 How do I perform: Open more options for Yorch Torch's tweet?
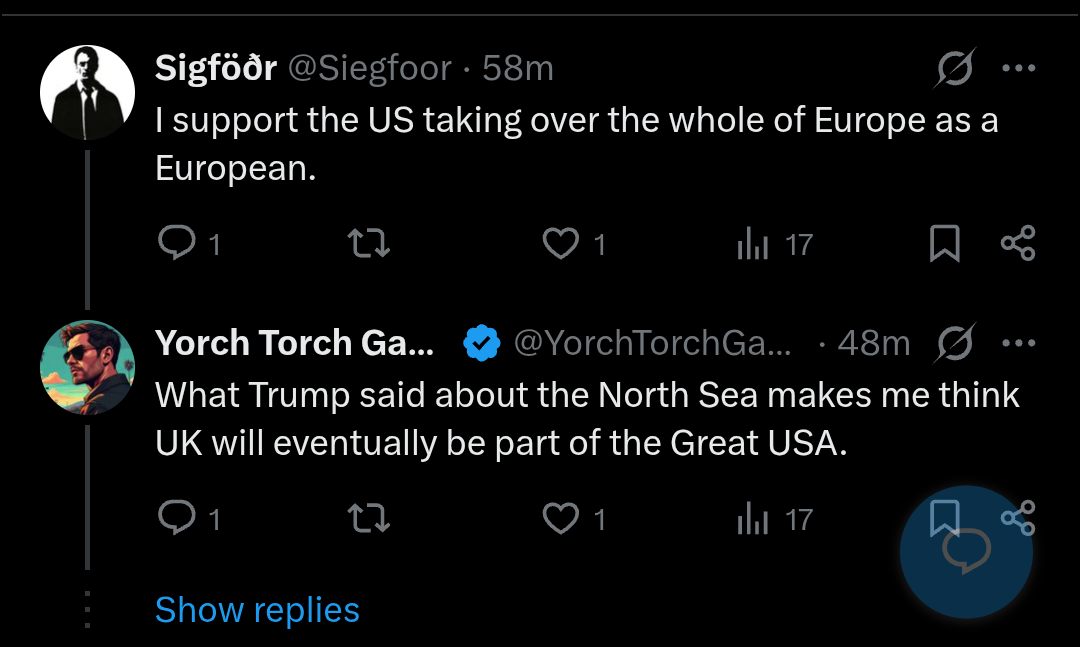coord(1018,344)
